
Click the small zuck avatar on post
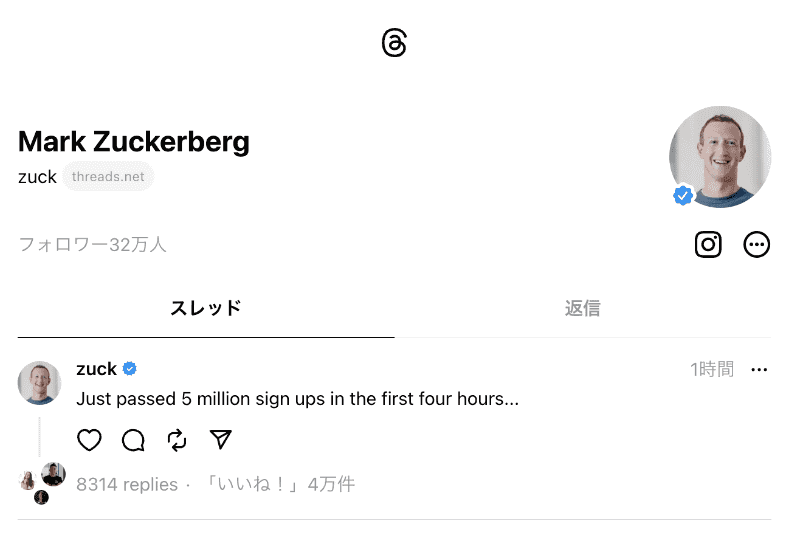[40, 383]
